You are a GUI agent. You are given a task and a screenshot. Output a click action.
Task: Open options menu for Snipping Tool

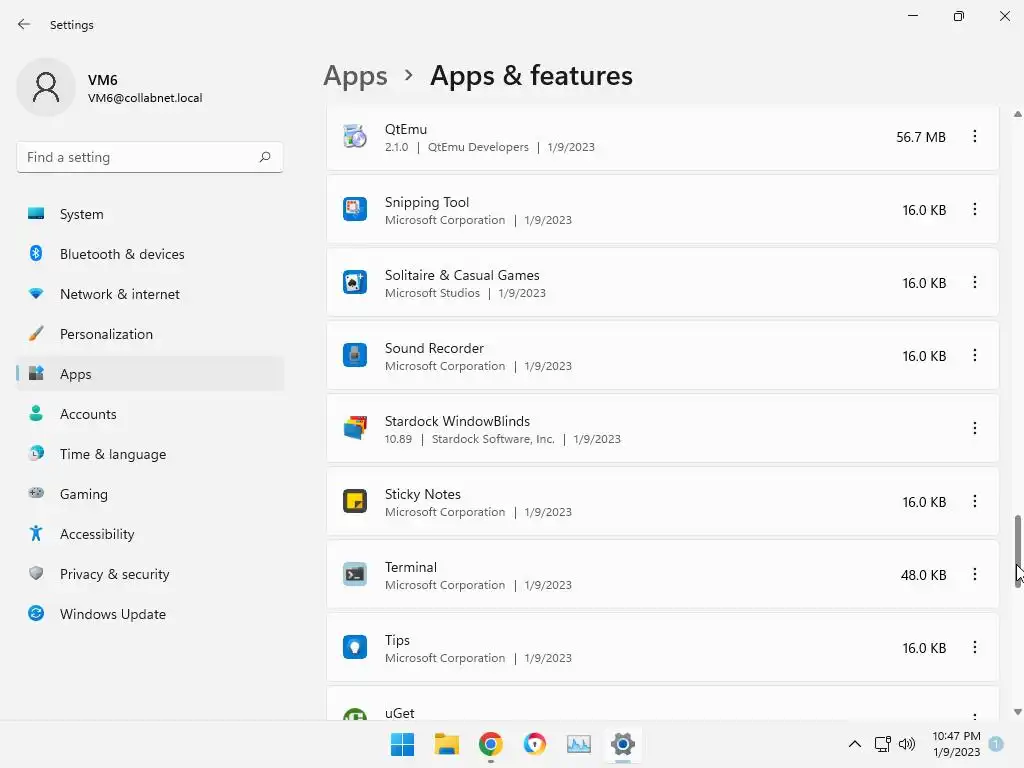[x=974, y=210]
